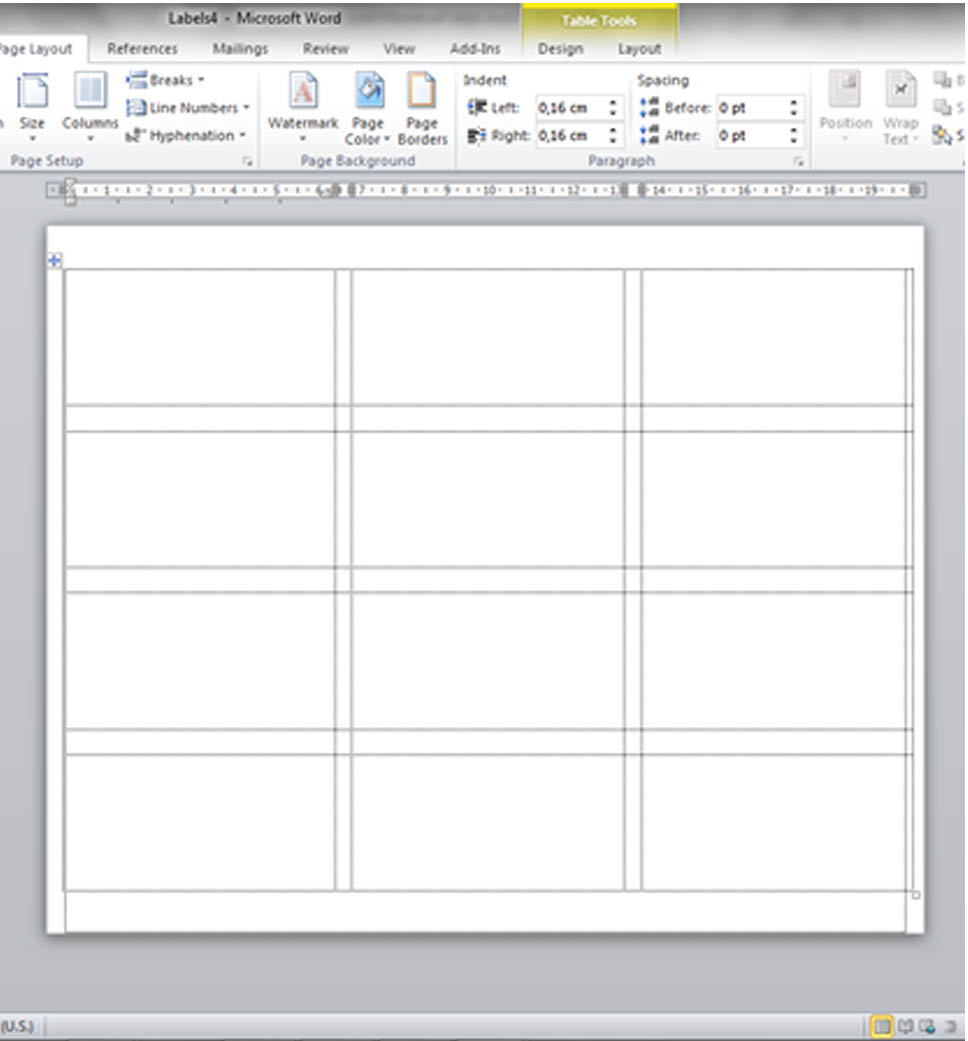The image size is (968, 1041).
Task: Decrease Spacing After with spinner down arrow
Action: [794, 141]
